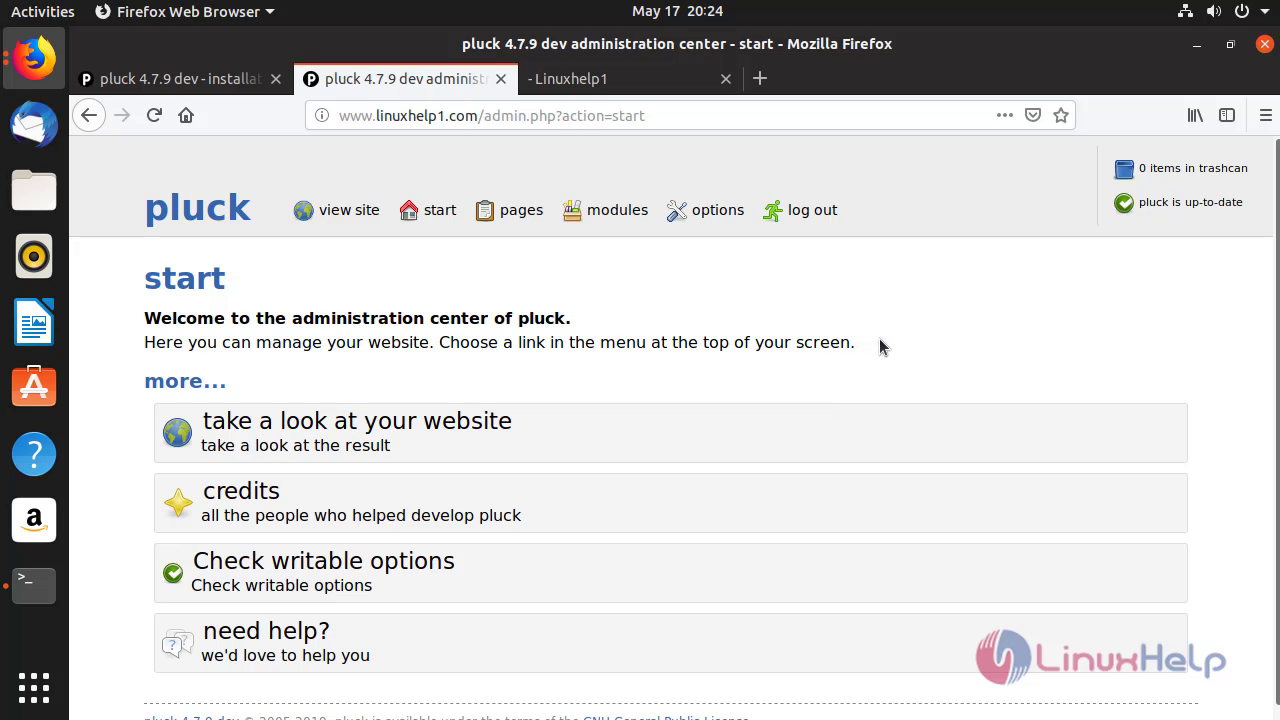The image size is (1280, 720).
Task: Open the Firefox library icon
Action: click(1195, 115)
